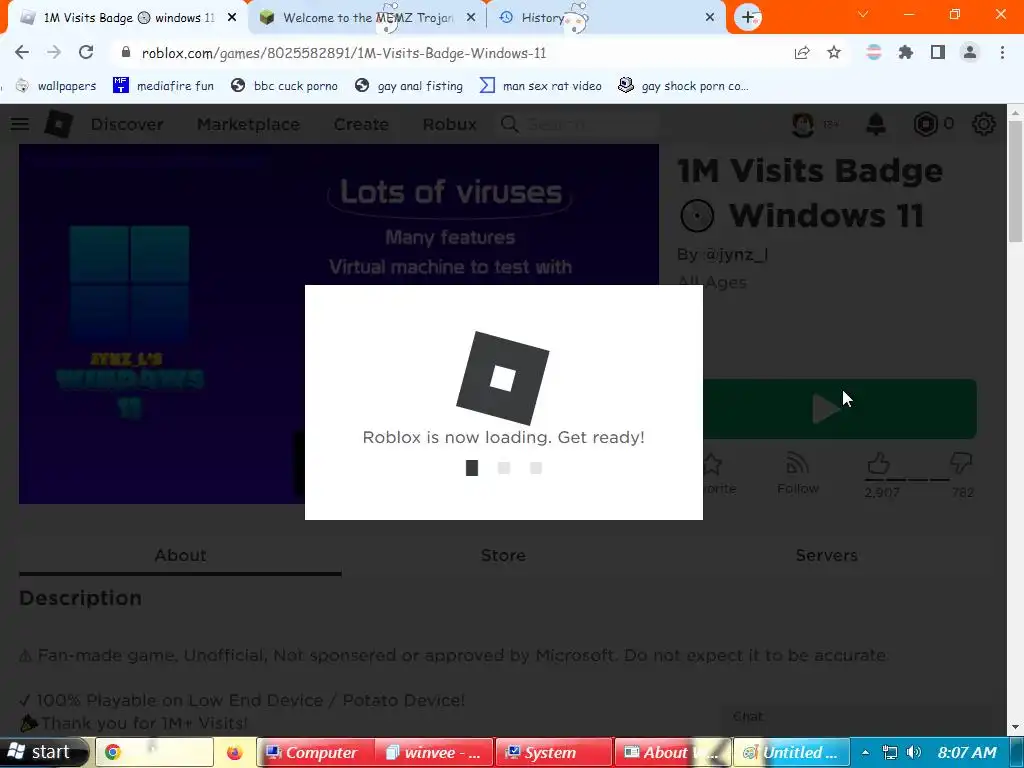Show hidden tray icons arrow
Image resolution: width=1024 pixels, height=768 pixels.
tap(865, 752)
